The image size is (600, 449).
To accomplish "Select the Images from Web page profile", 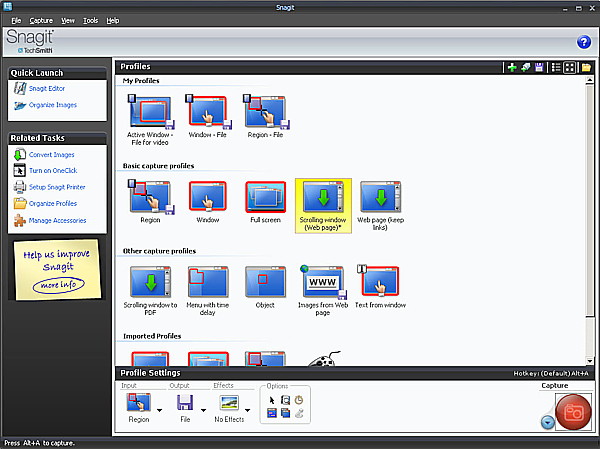I will pyautogui.click(x=323, y=291).
